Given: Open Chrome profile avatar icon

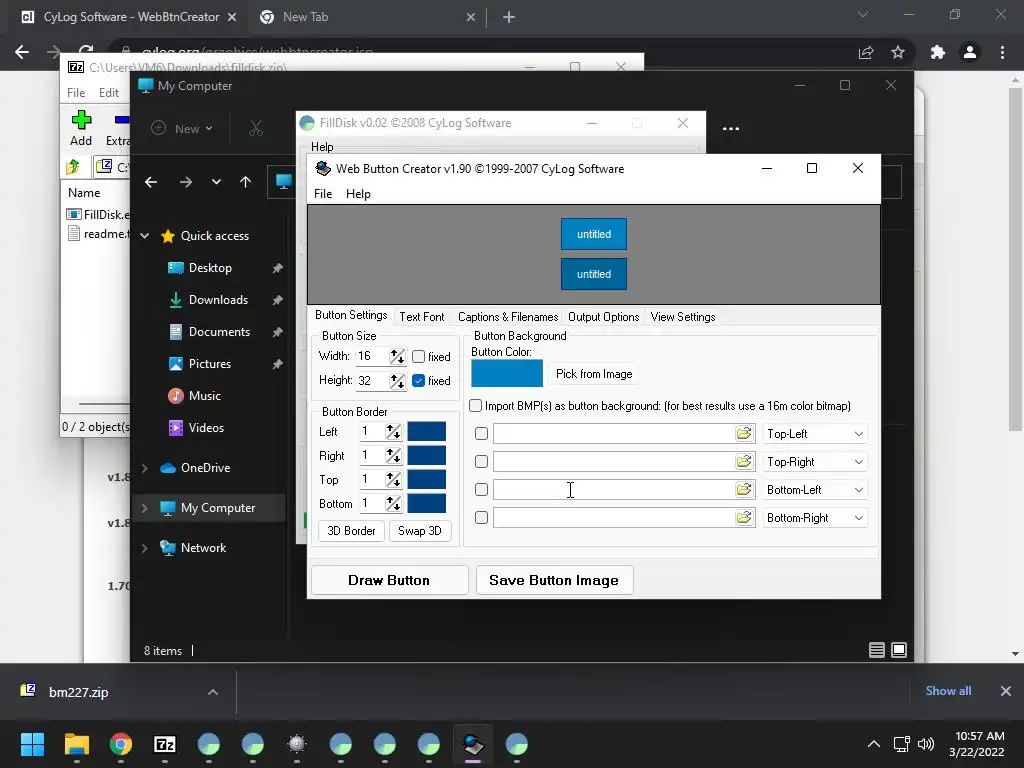Looking at the screenshot, I should 970,52.
